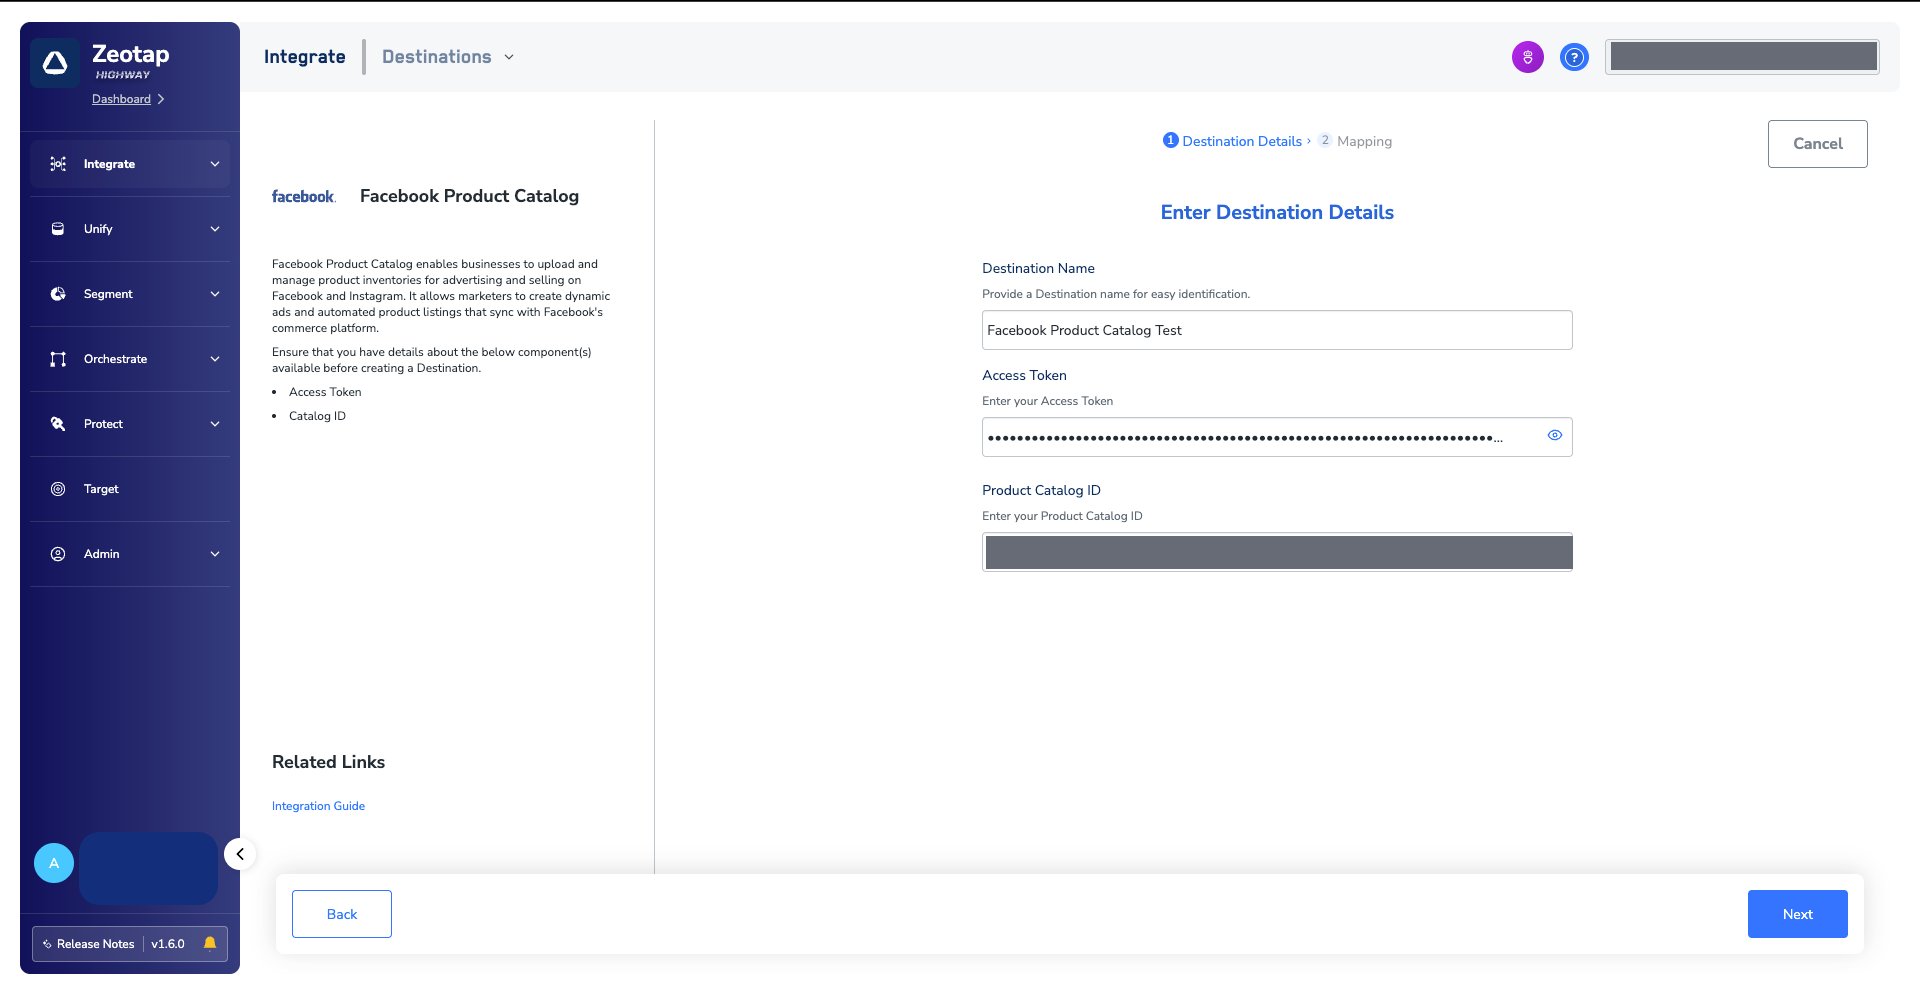Image resolution: width=1920 pixels, height=994 pixels.
Task: Click the purple icon in header
Action: (1527, 57)
